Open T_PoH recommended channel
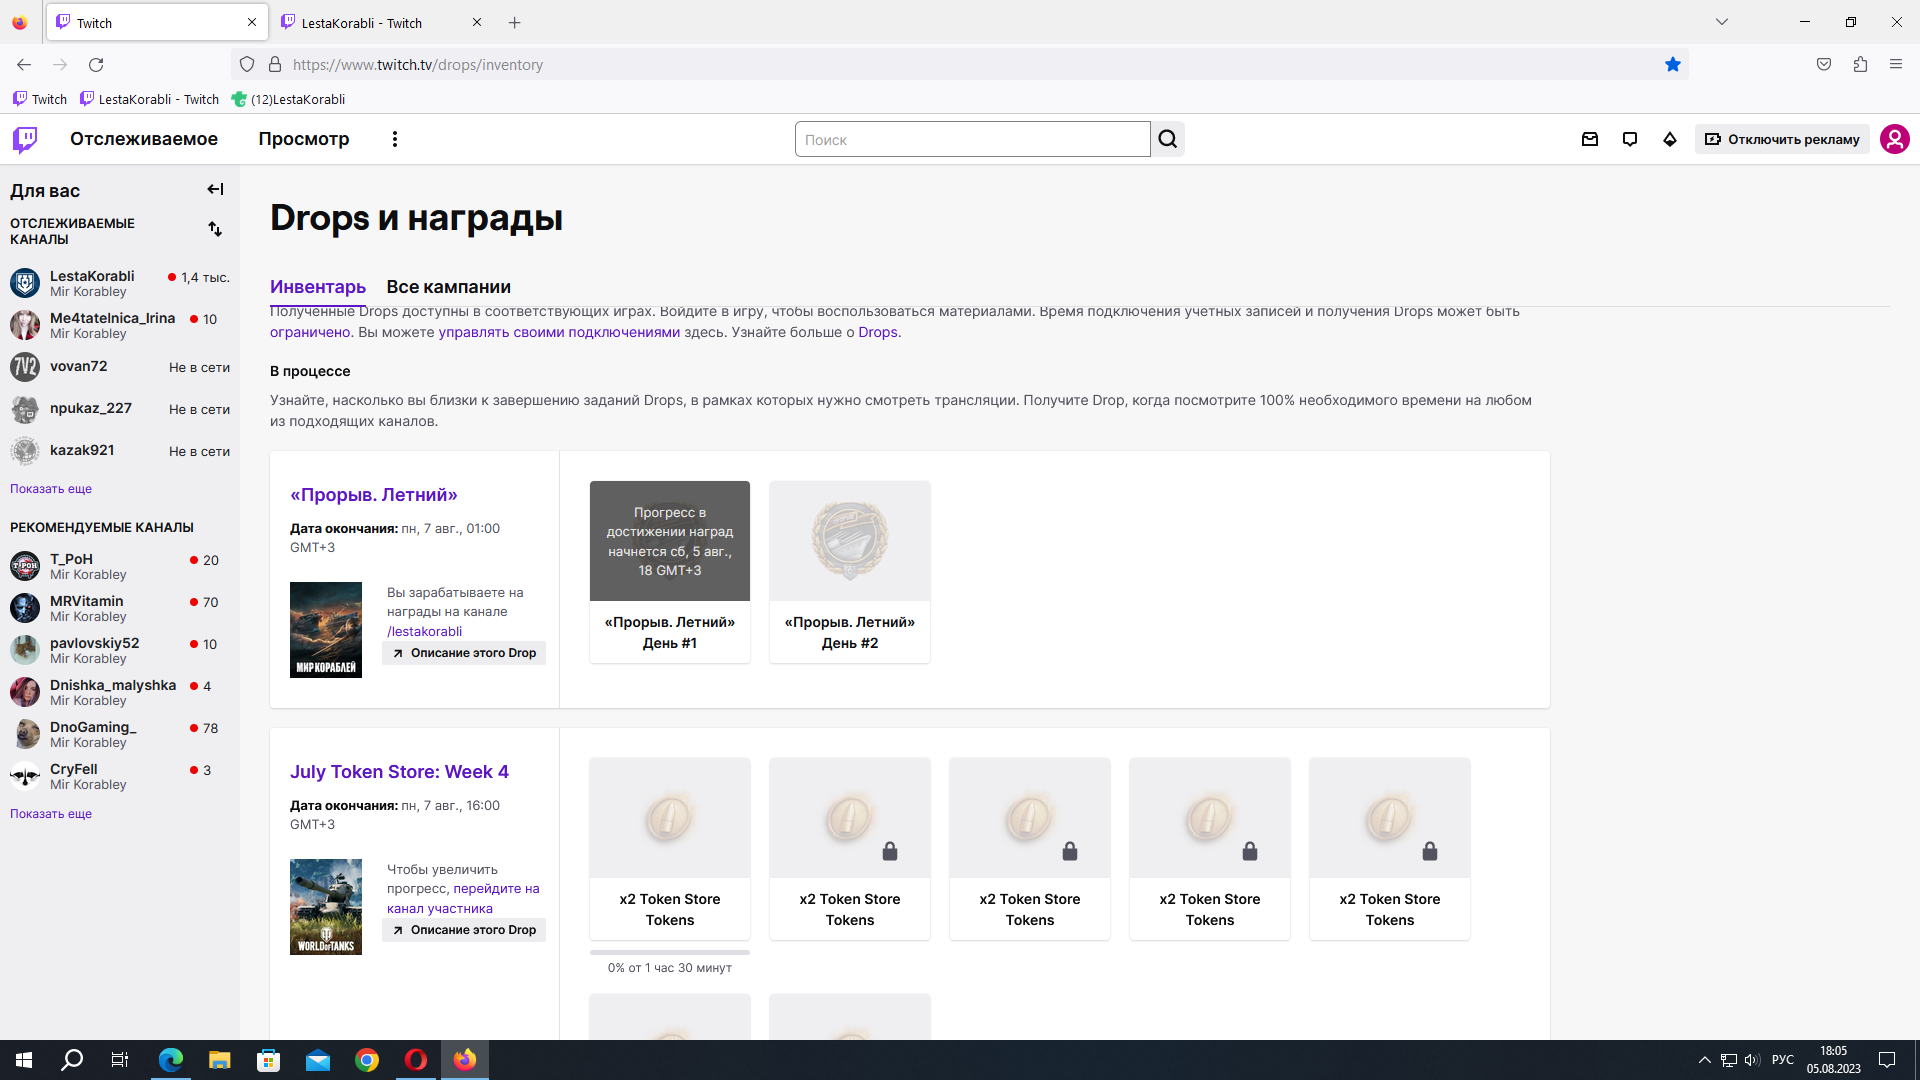This screenshot has width=1920, height=1080. [120, 566]
